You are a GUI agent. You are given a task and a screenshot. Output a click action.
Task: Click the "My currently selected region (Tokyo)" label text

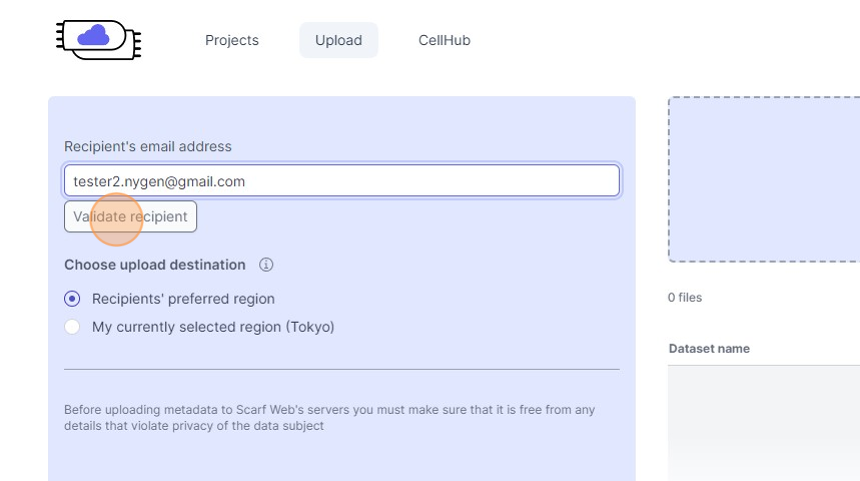click(213, 327)
